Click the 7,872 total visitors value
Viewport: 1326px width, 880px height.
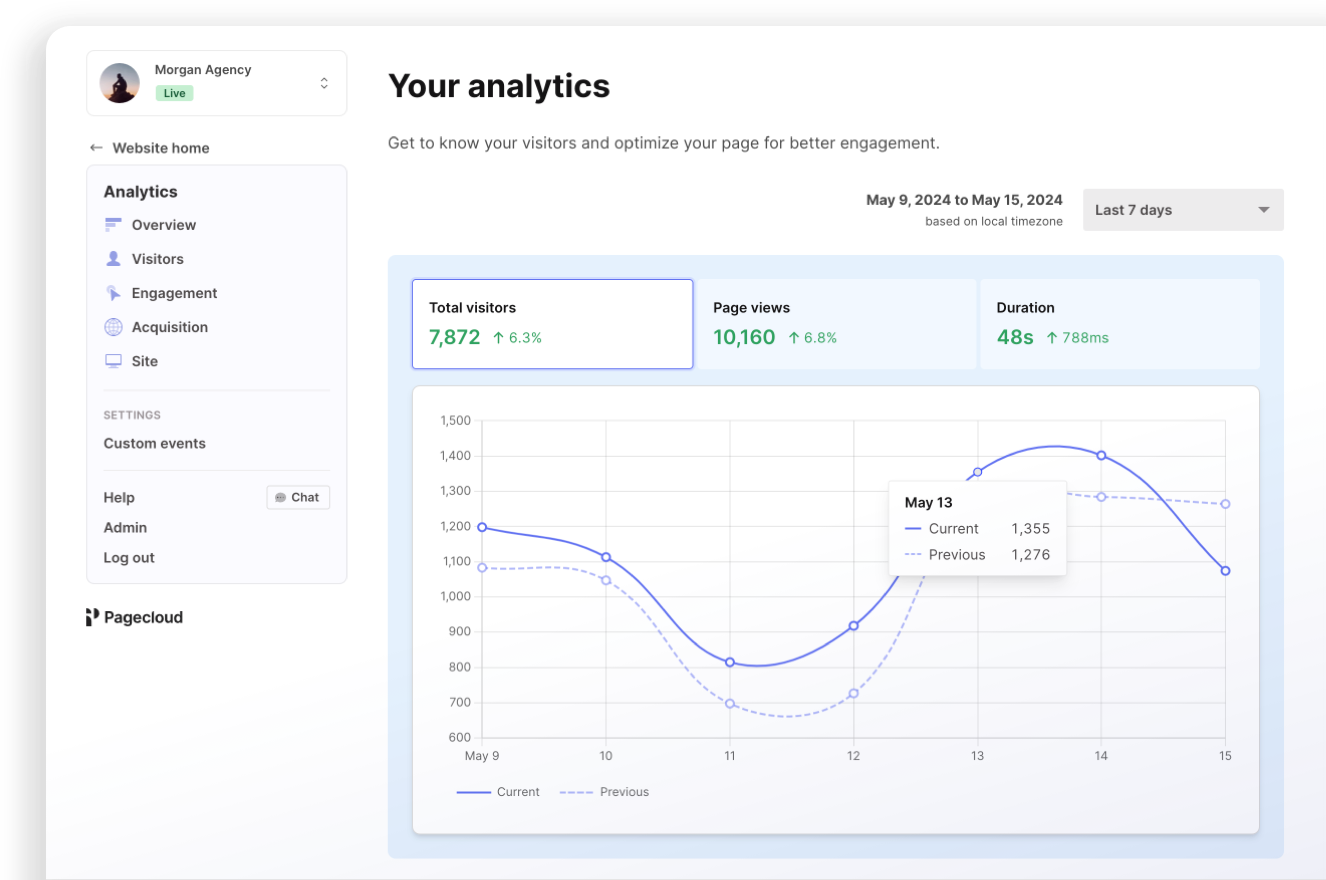tap(455, 338)
